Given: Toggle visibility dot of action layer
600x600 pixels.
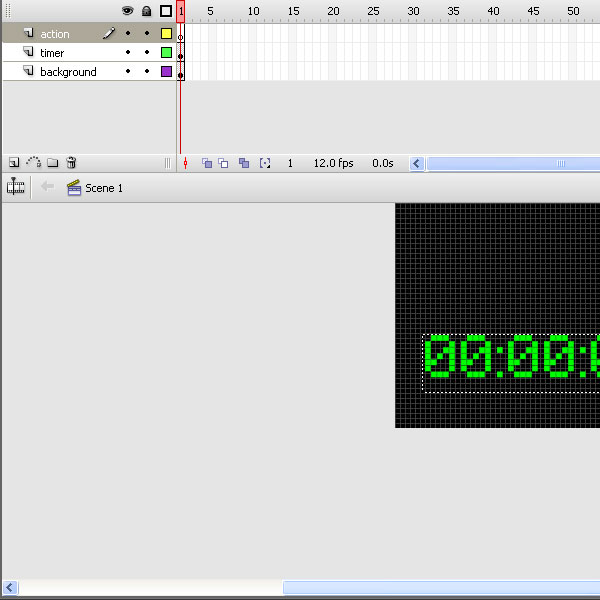Looking at the screenshot, I should pyautogui.click(x=128, y=33).
